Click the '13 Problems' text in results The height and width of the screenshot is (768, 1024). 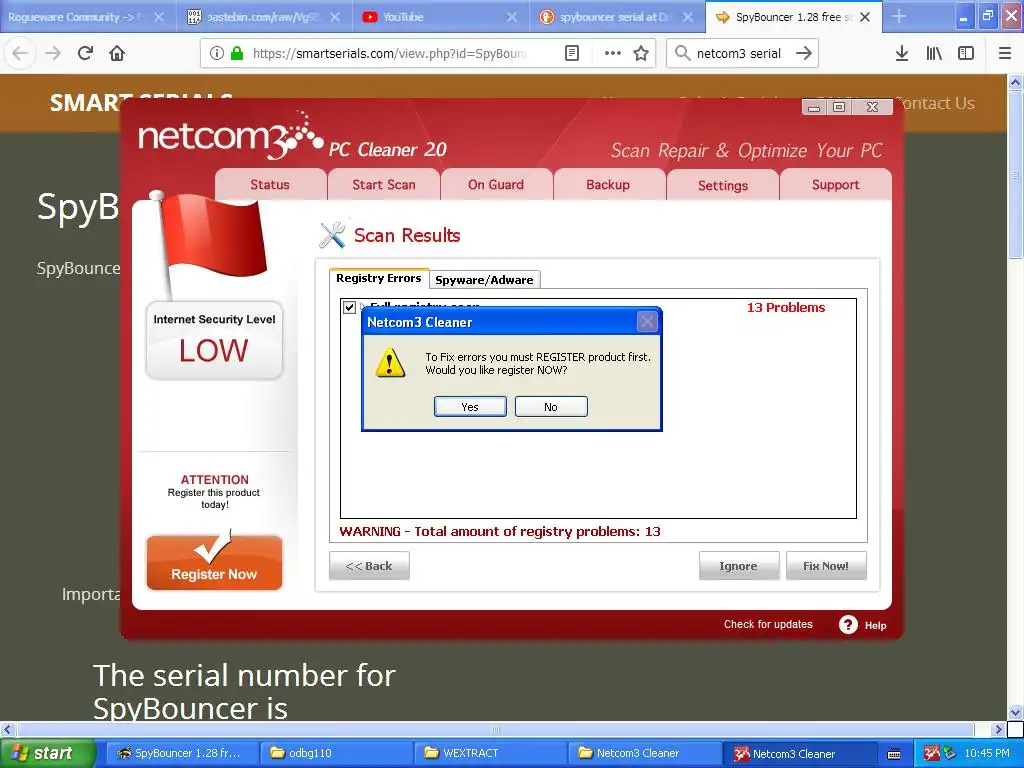(x=786, y=308)
